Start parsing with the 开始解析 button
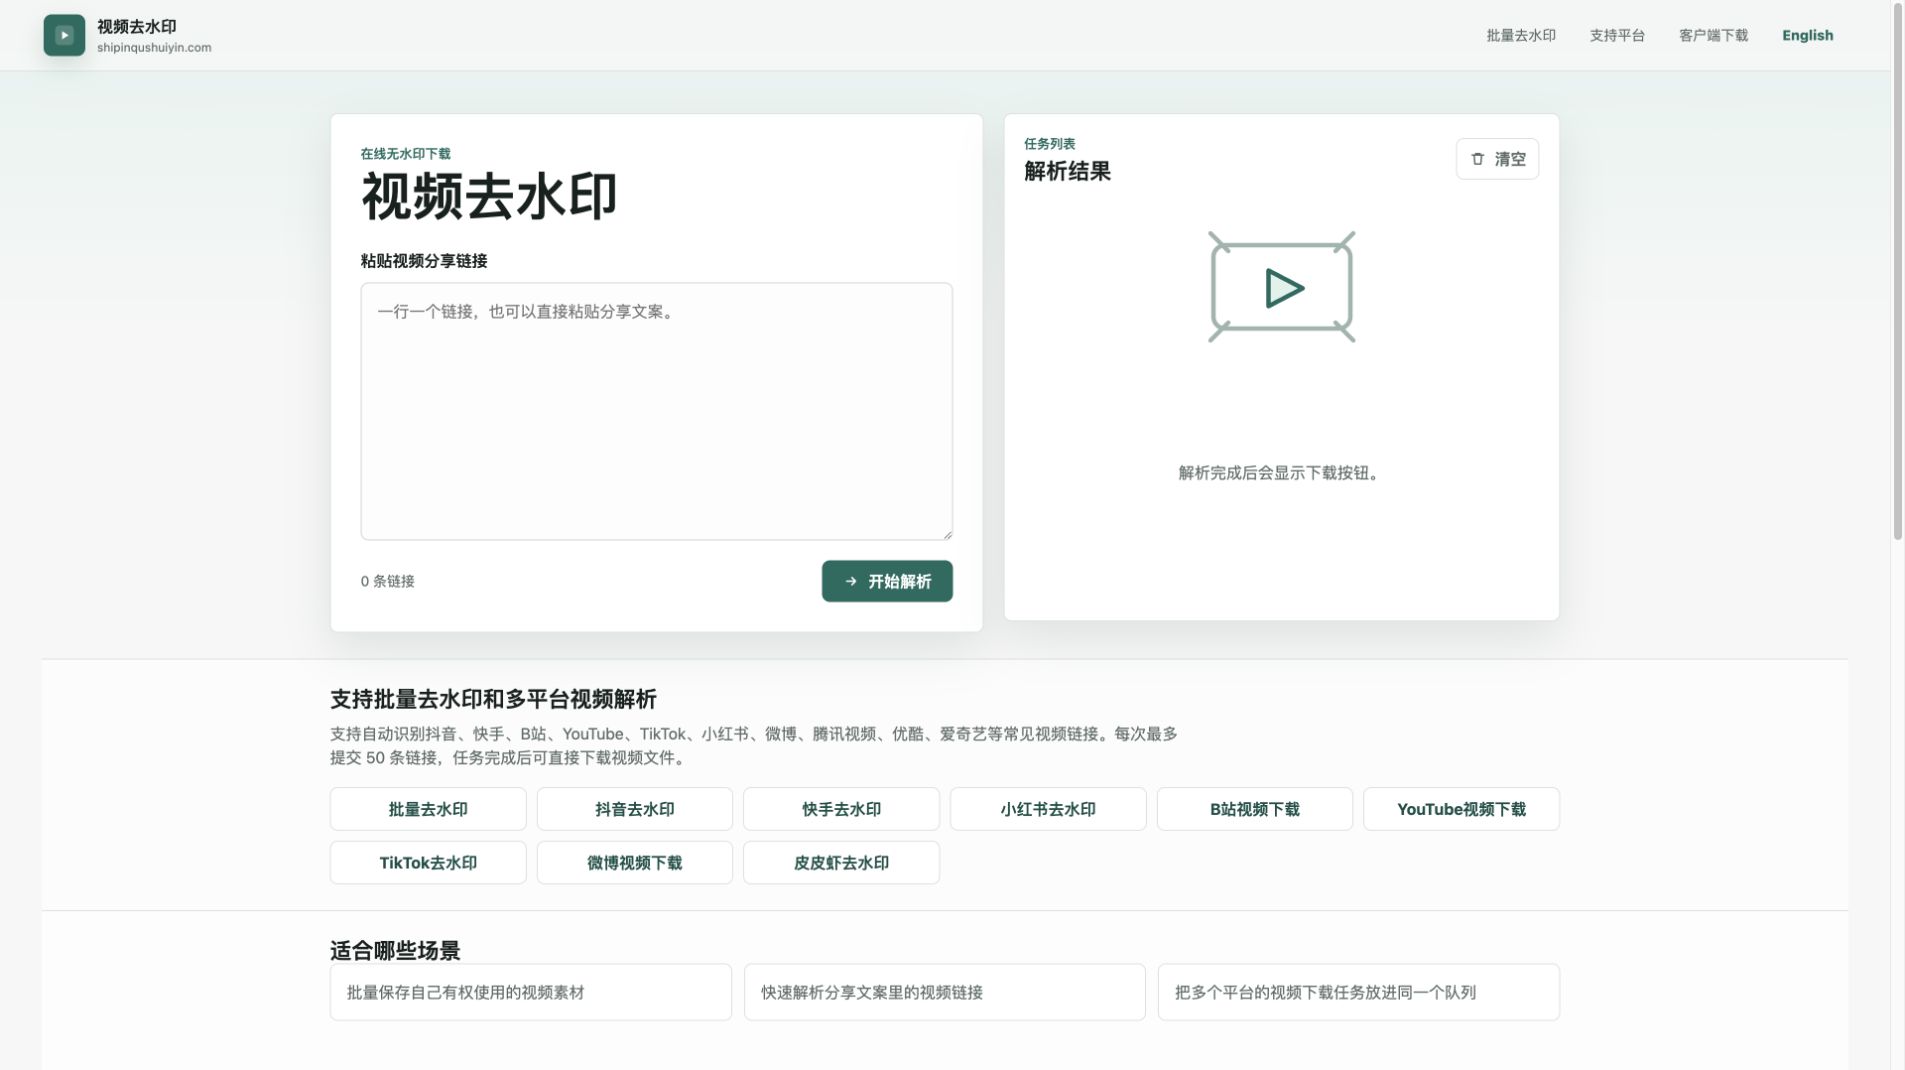Viewport: 1905px width, 1070px height. click(887, 581)
